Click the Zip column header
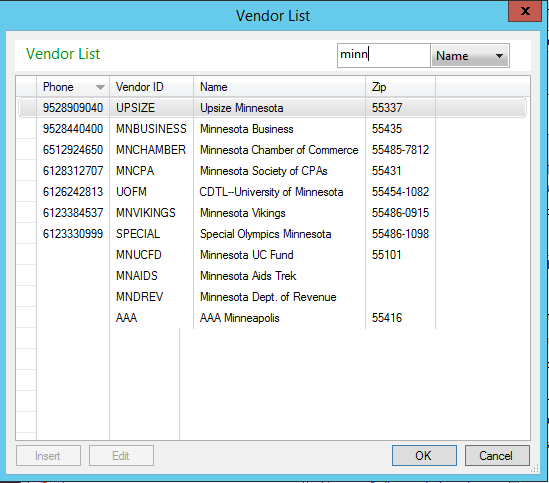This screenshot has height=483, width=549. tap(400, 87)
